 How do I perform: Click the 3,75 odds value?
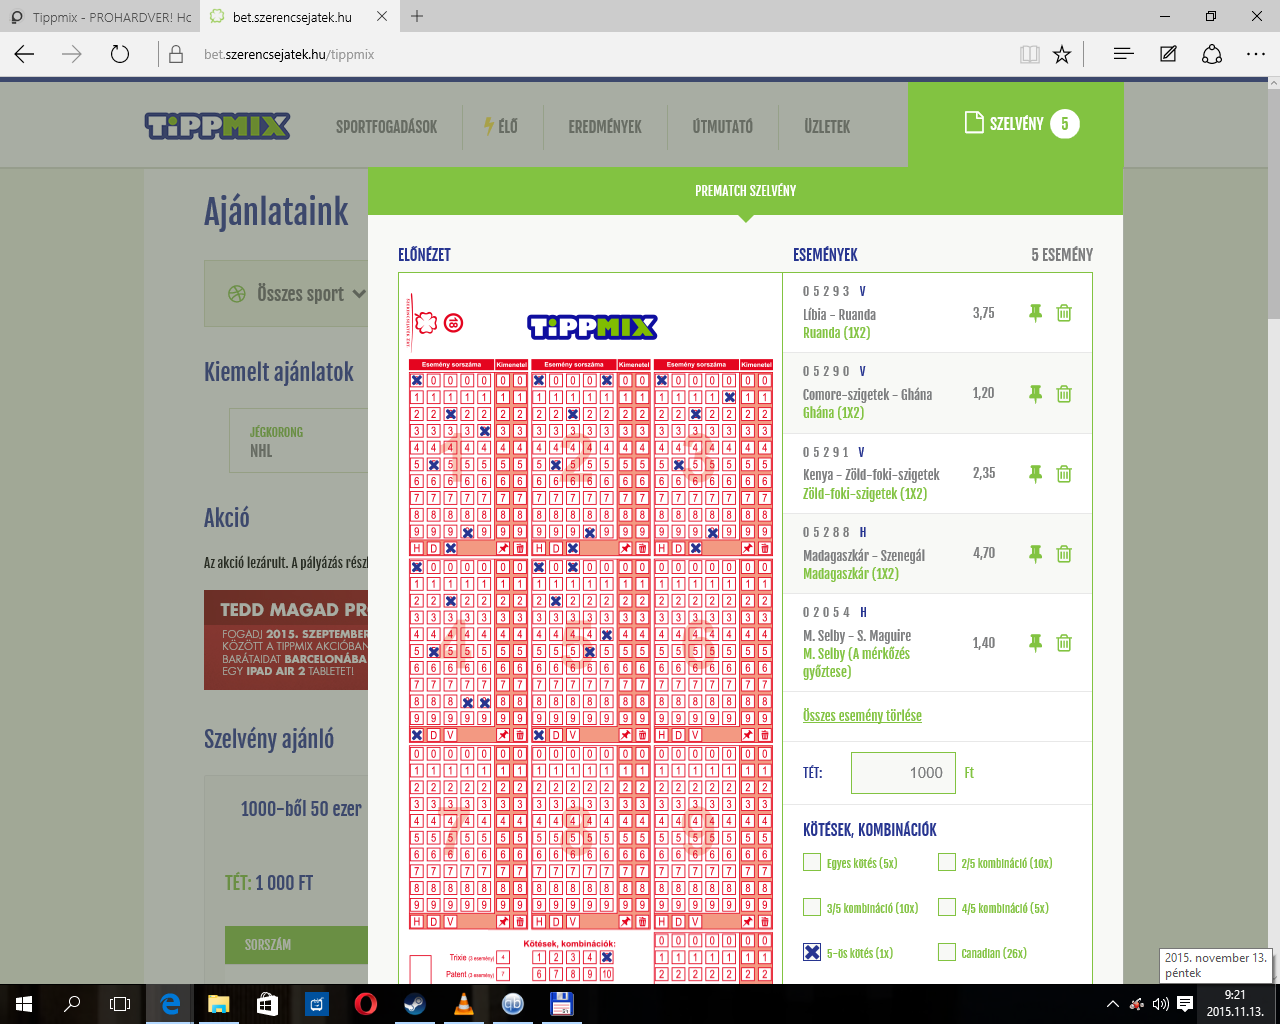(x=984, y=313)
